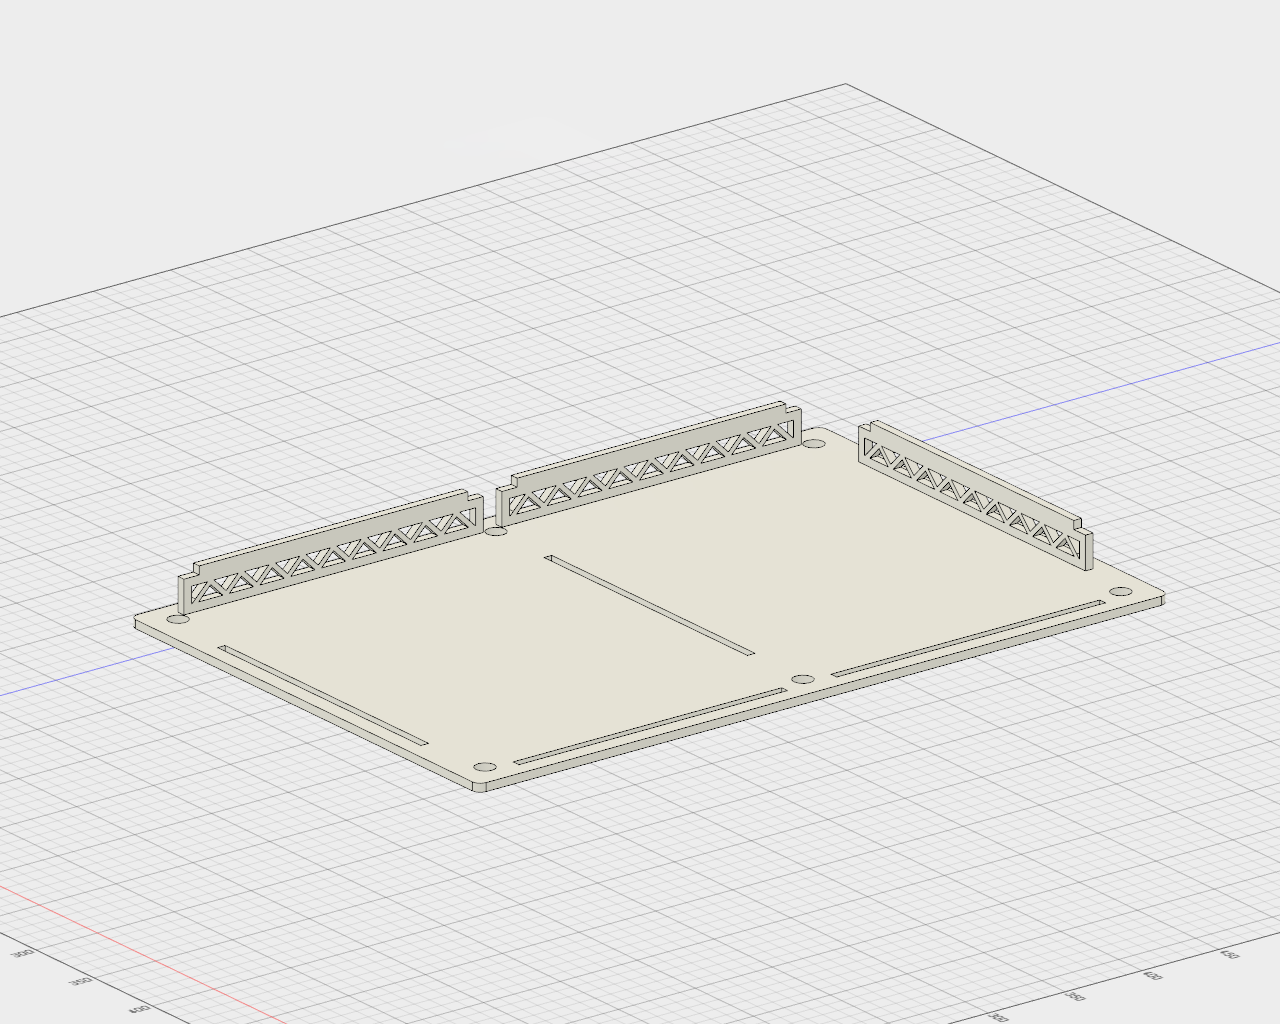Select the long slot along the plate's left edge

pyautogui.click(x=323, y=695)
